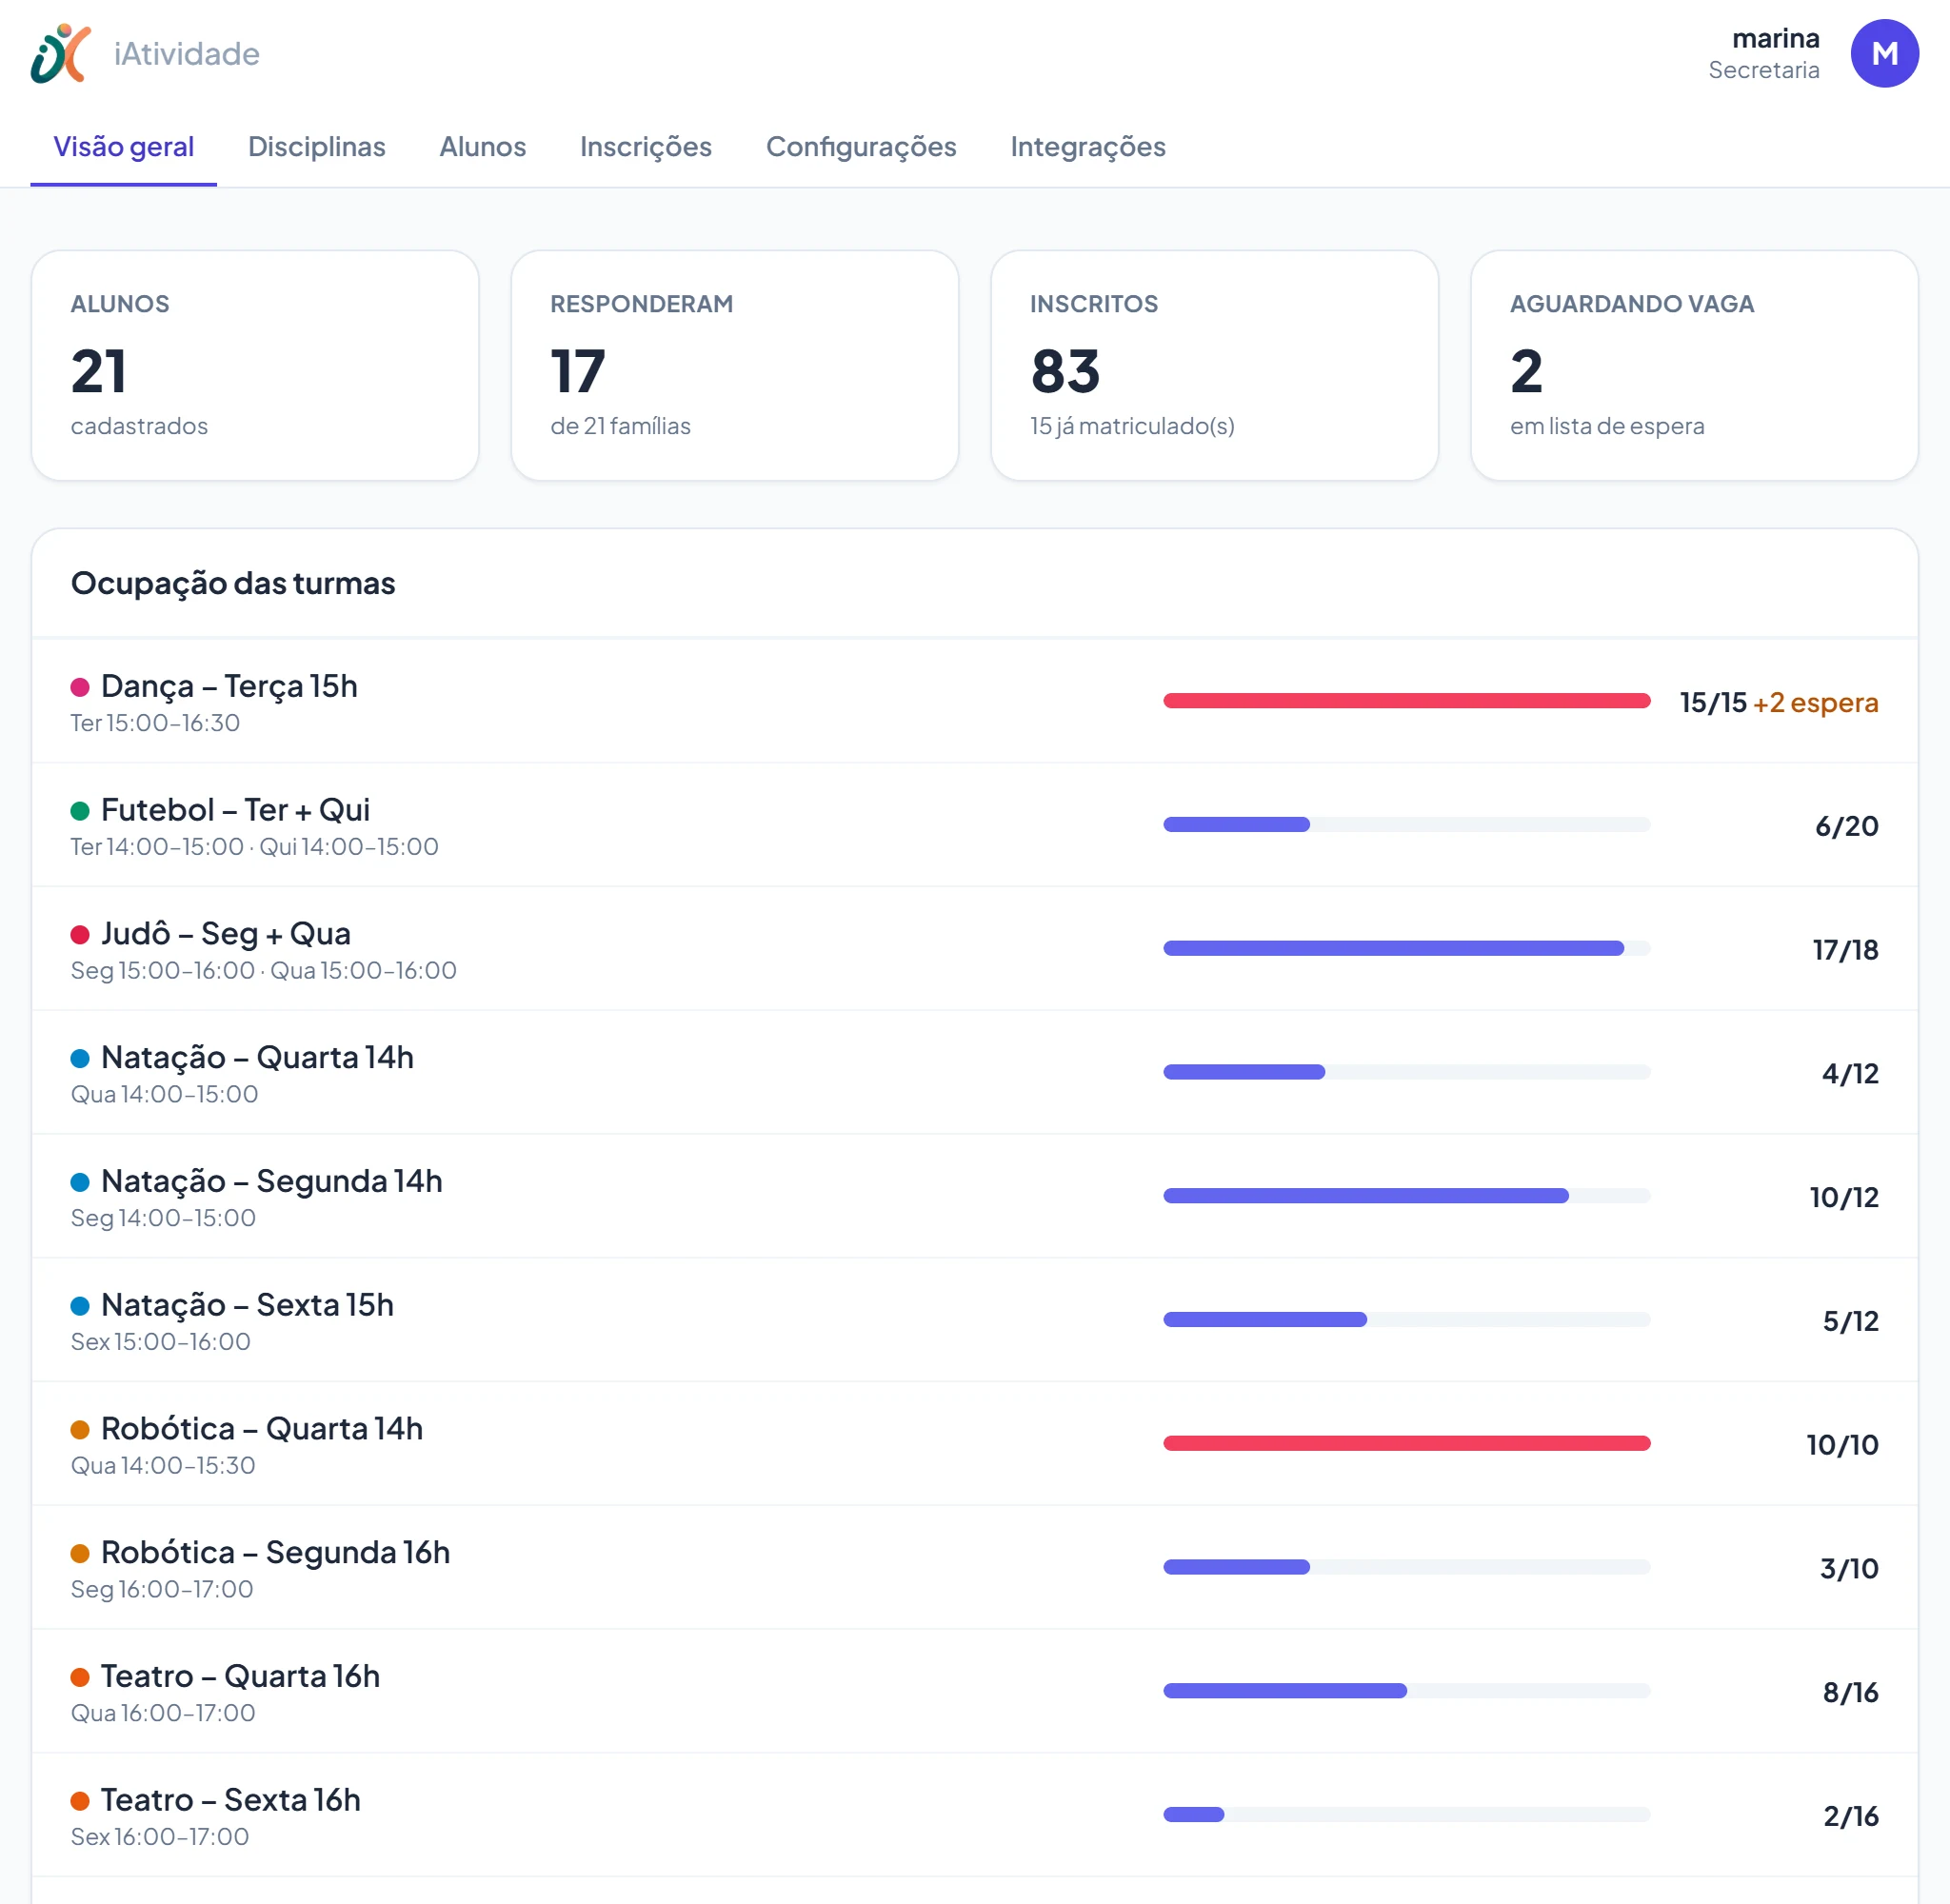Viewport: 1950px width, 1904px height.
Task: Select Natação – Sexta 15h title
Action: click(247, 1305)
